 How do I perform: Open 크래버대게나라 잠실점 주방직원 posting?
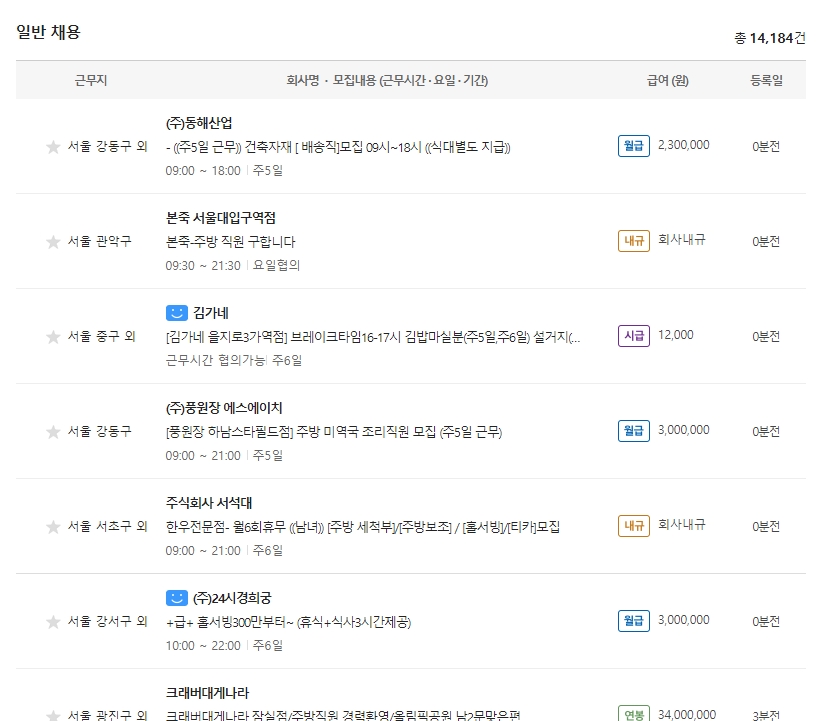click(343, 715)
